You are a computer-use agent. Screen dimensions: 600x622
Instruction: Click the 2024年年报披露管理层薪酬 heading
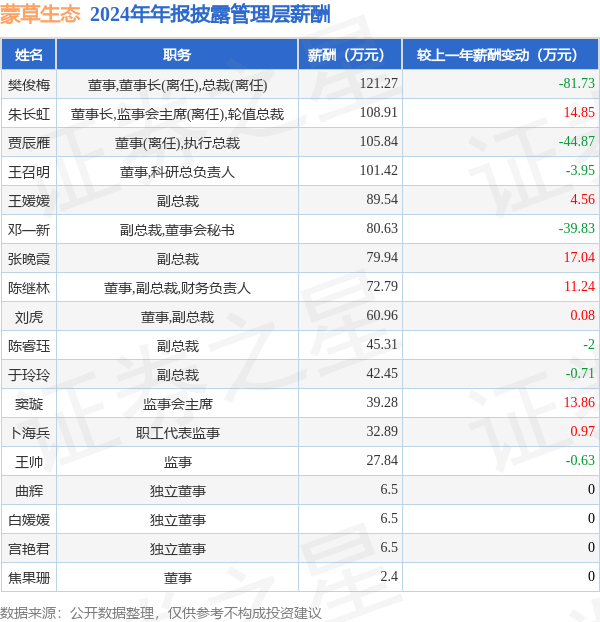point(210,15)
